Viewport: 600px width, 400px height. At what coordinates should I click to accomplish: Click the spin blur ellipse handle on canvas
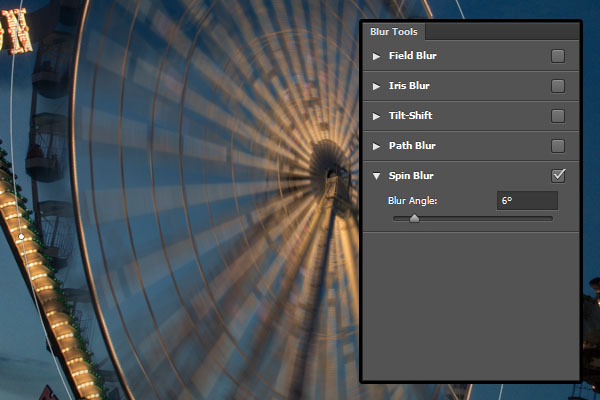point(21,237)
